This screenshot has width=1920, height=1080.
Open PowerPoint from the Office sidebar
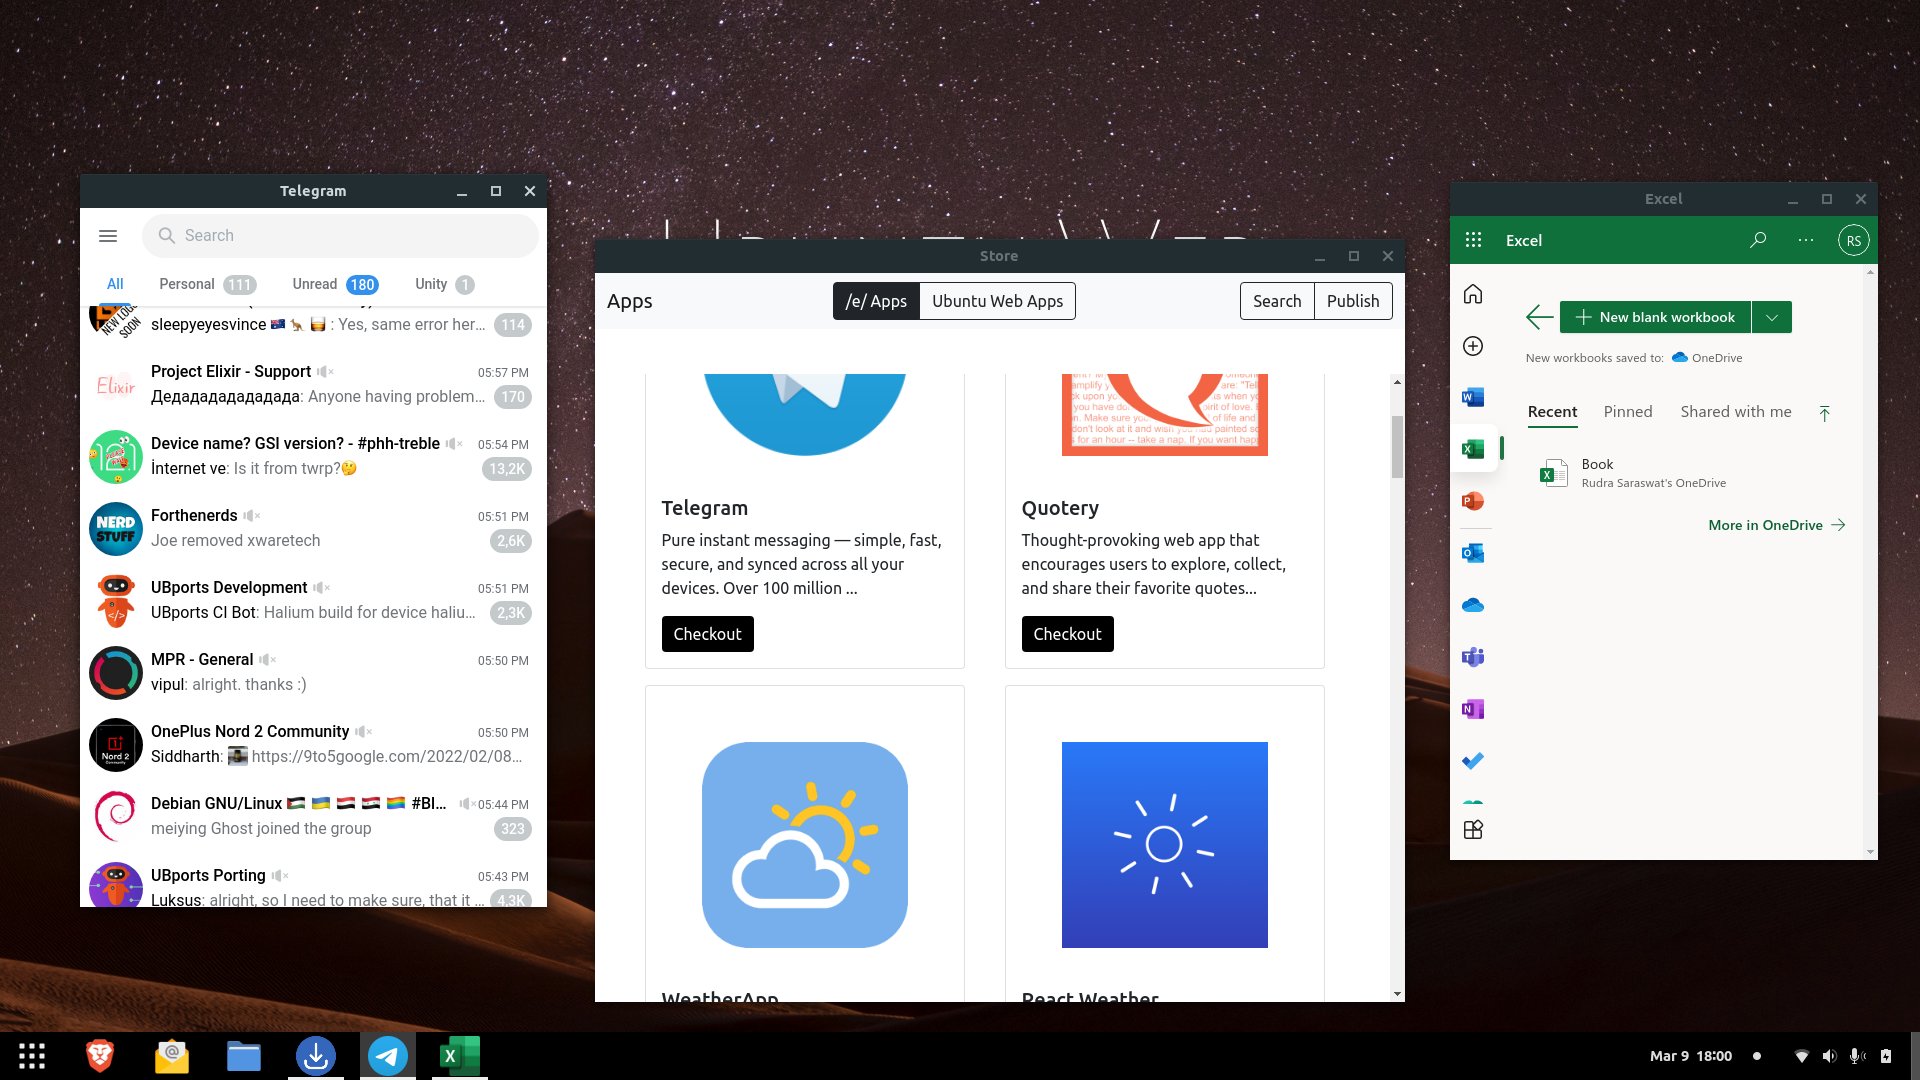click(1473, 502)
